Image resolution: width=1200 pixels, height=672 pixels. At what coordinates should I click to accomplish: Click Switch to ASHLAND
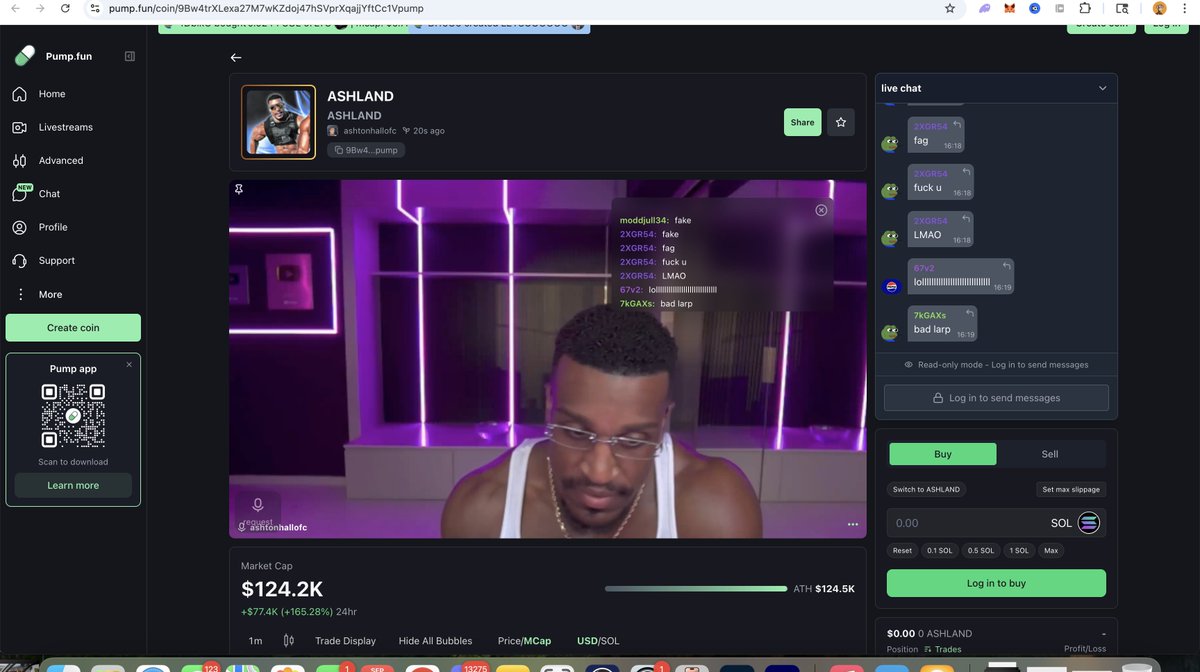(x=926, y=490)
